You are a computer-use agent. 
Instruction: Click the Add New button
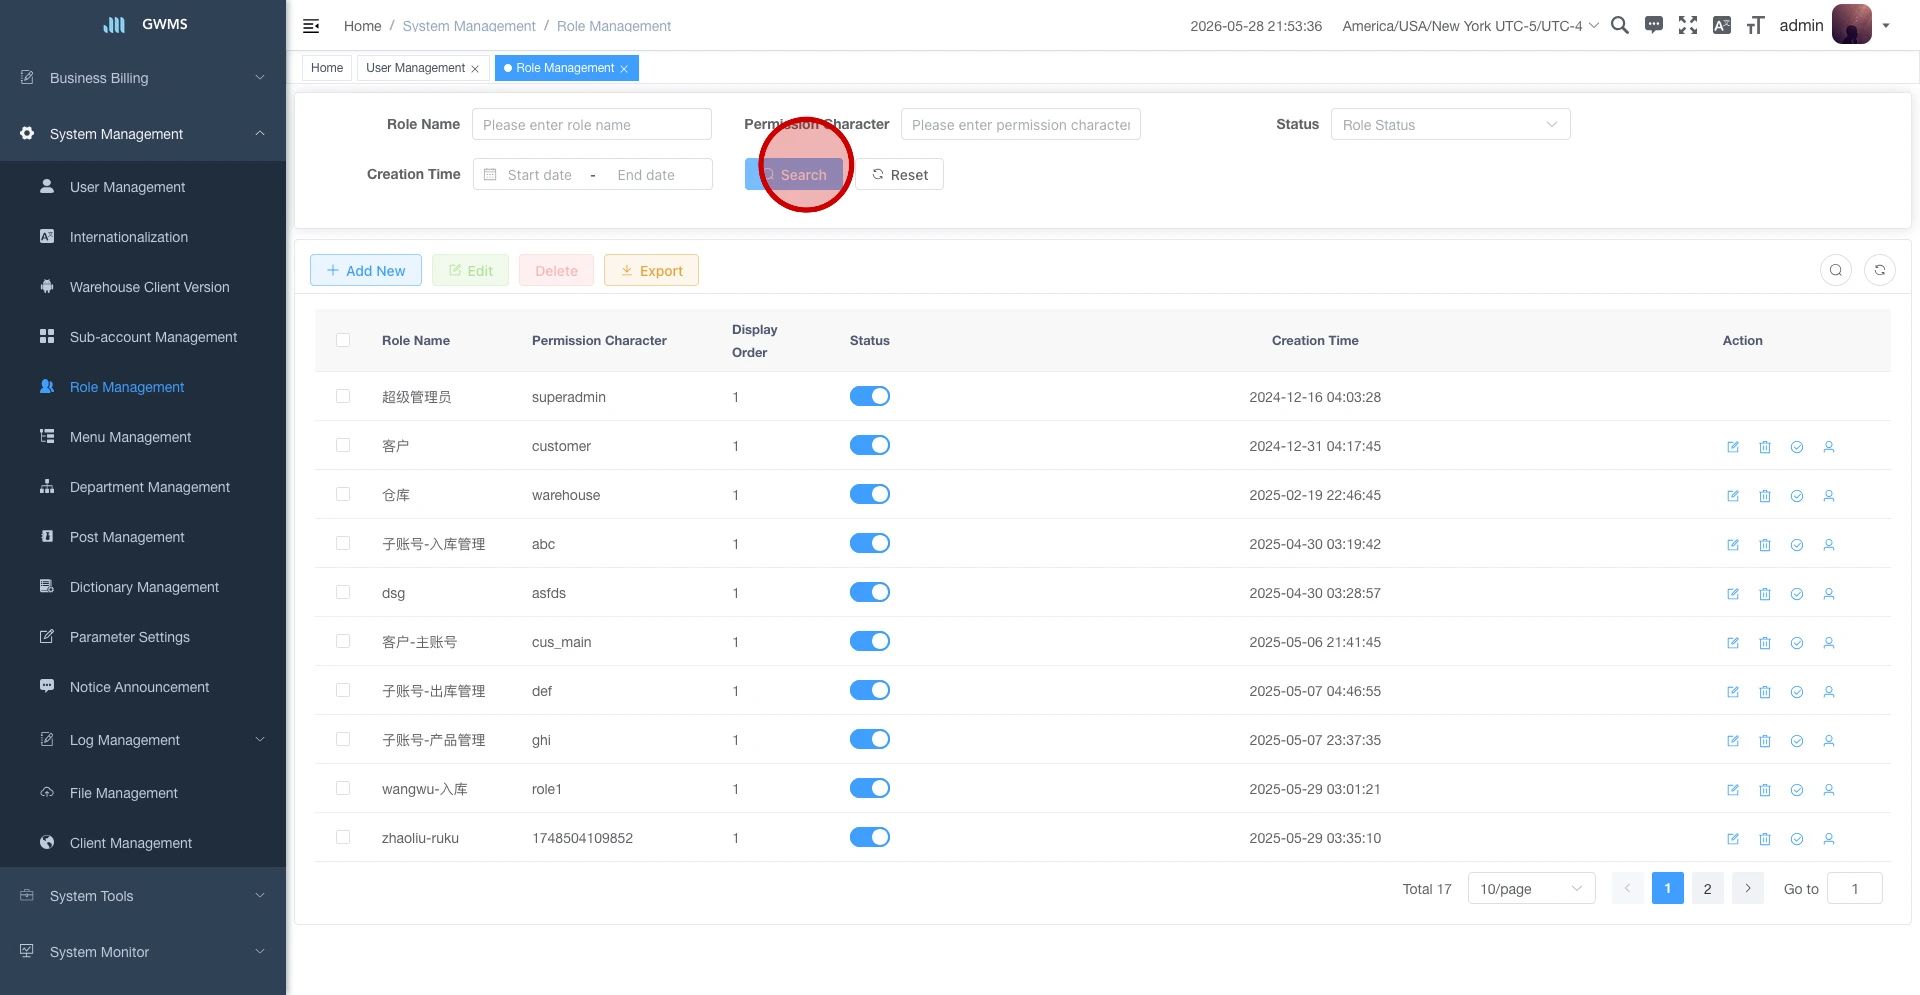point(366,270)
